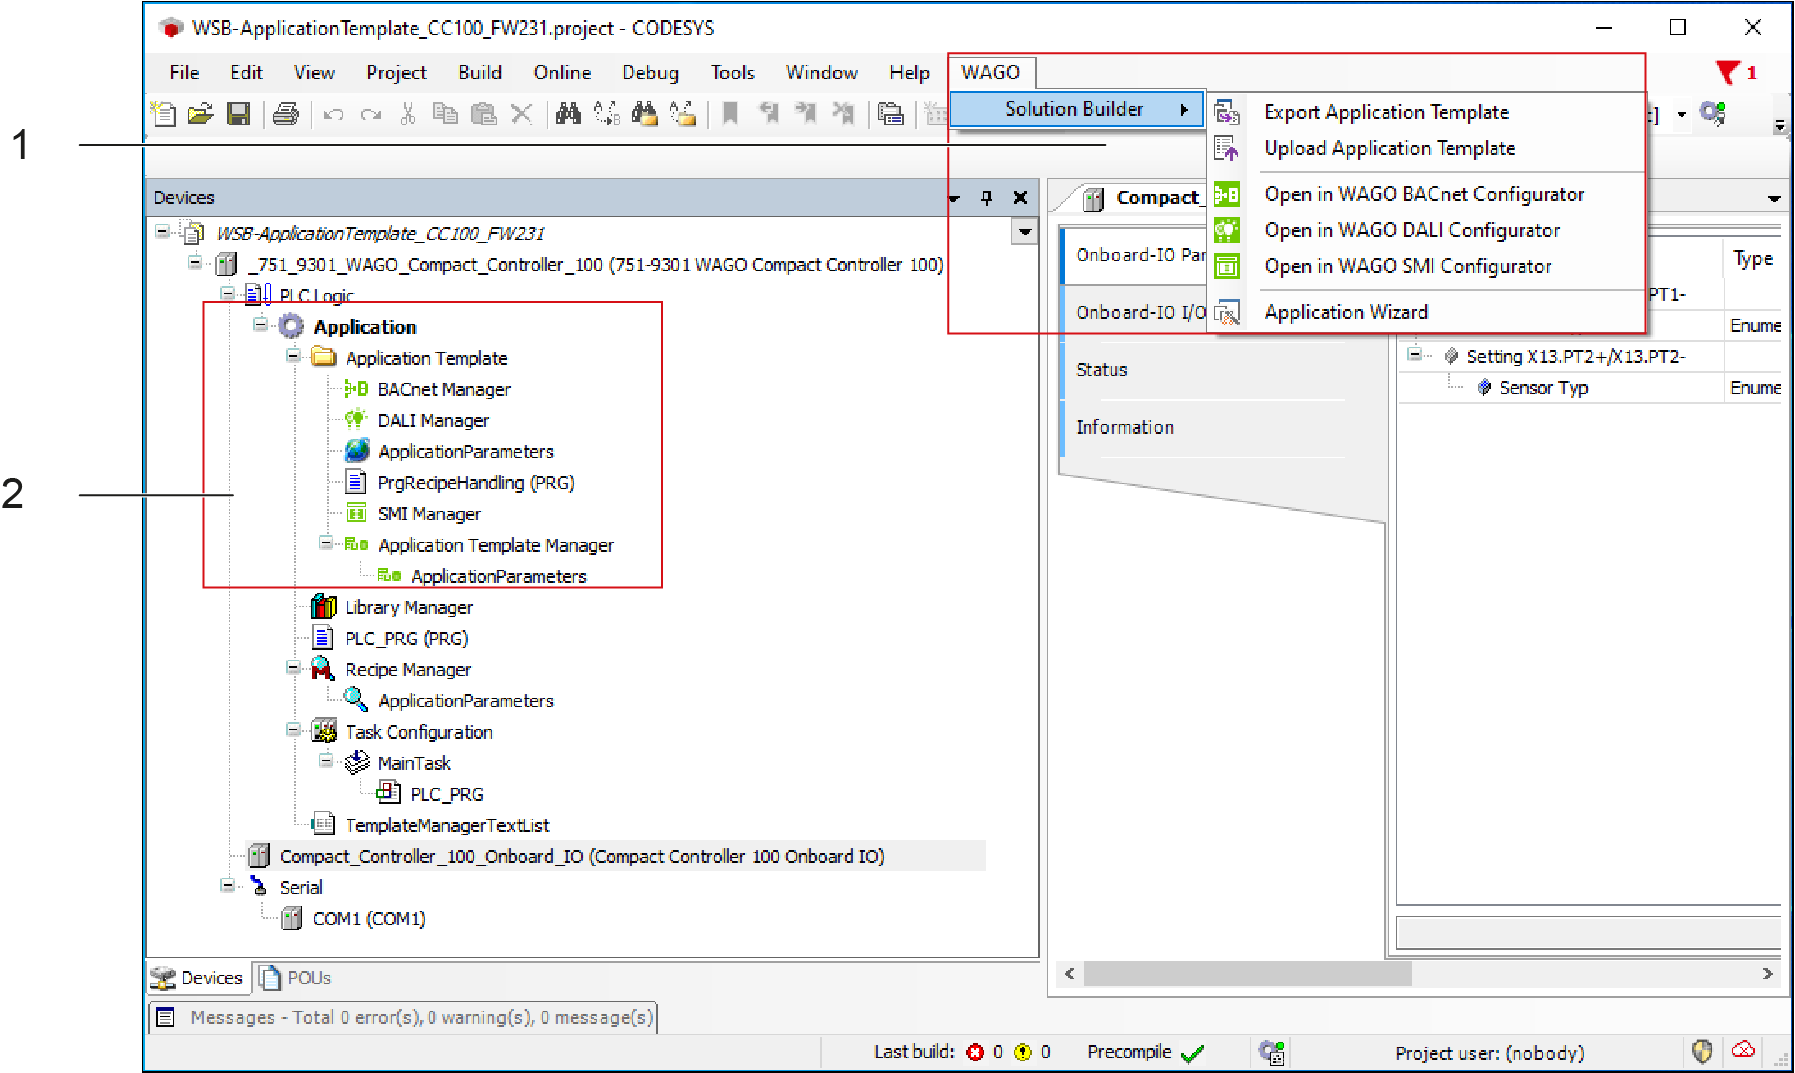
Task: Click the Paste clipboard icon
Action: point(483,114)
